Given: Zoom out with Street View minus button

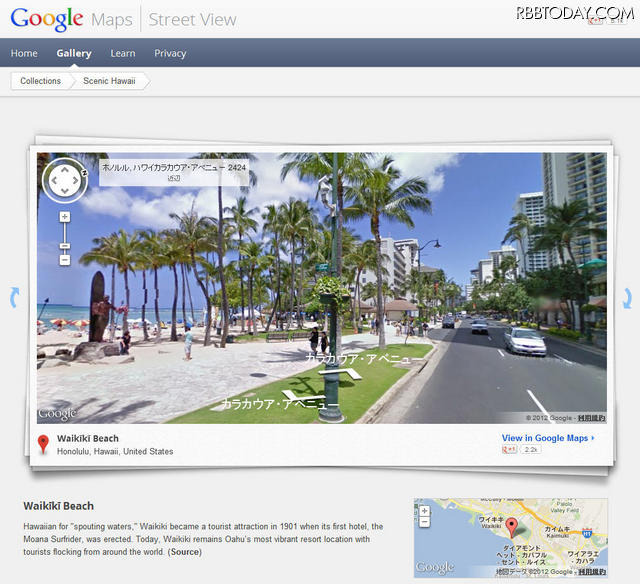Looking at the screenshot, I should pyautogui.click(x=65, y=260).
